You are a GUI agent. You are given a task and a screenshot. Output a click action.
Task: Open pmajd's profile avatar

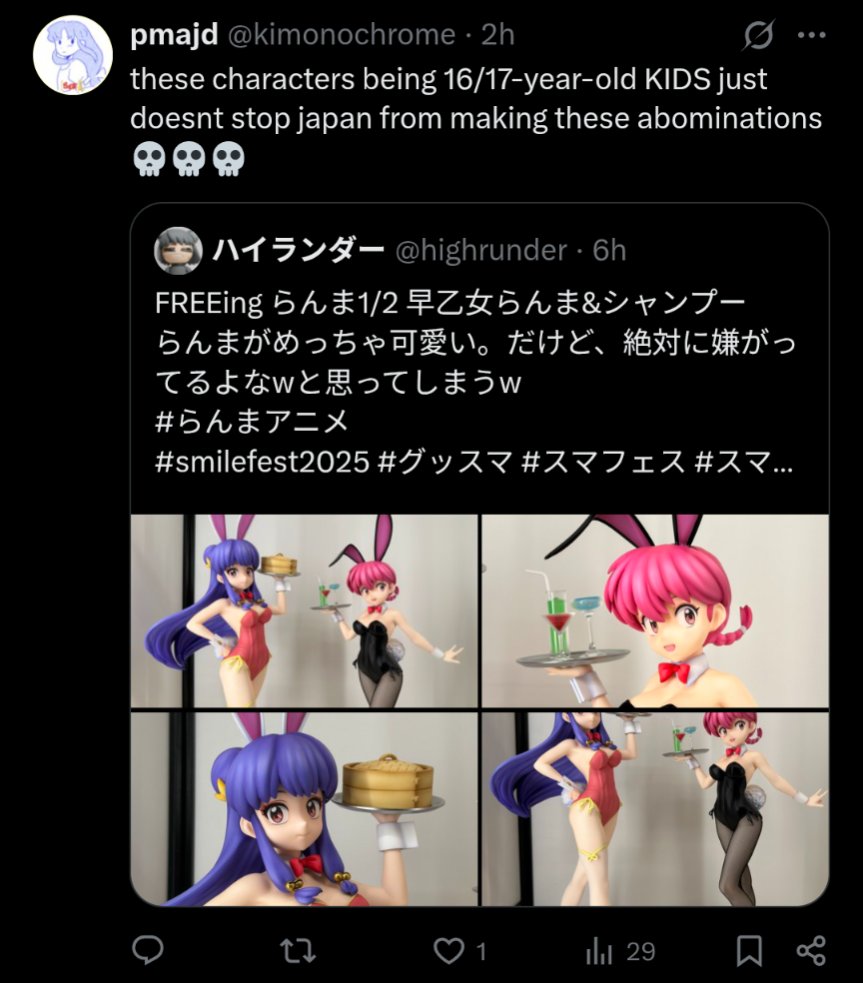(x=73, y=55)
